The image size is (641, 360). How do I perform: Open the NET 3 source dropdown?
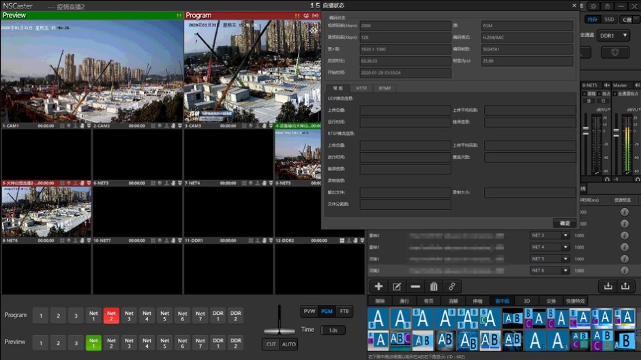pyautogui.click(x=549, y=235)
